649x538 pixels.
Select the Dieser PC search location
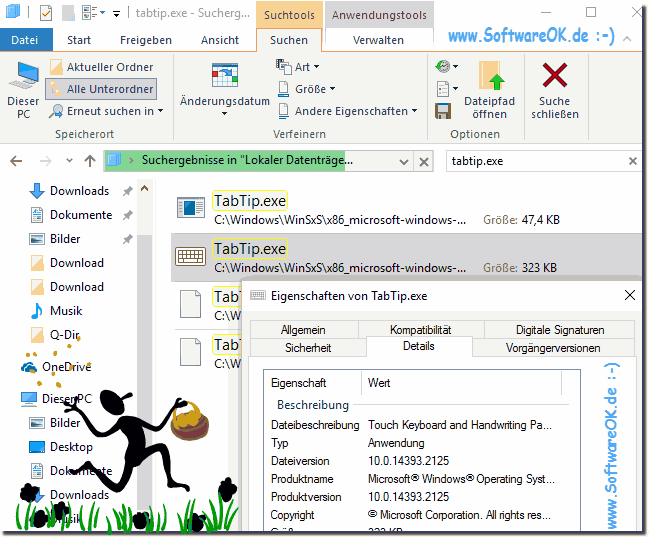23,90
